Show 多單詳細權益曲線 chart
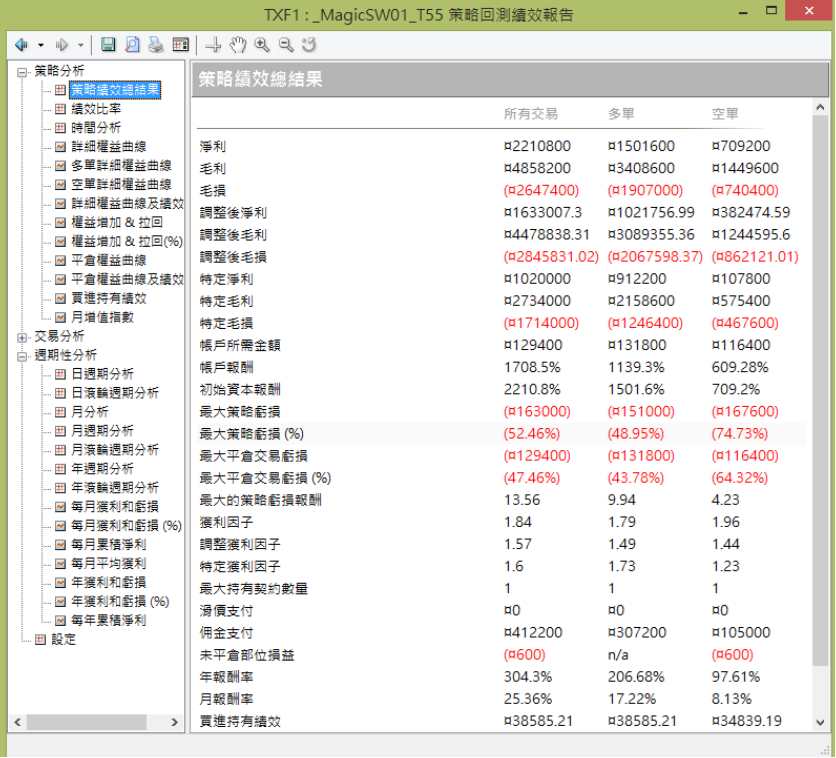This screenshot has width=836, height=758. [x=122, y=165]
